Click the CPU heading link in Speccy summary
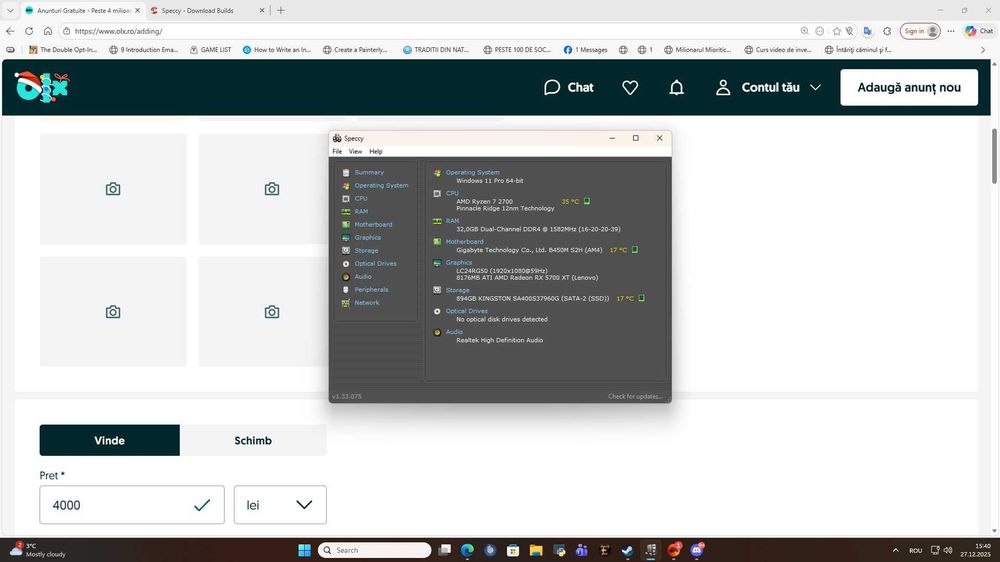 (452, 193)
